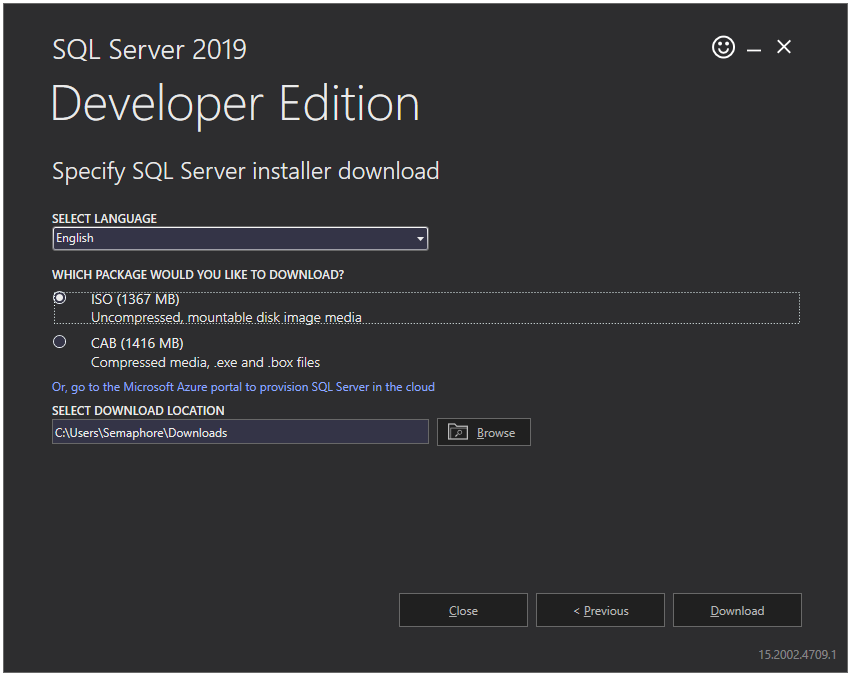Click 'WHICH PACKAGE WOULD YOU LIKE TO DOWNLOAD?' label
The image size is (851, 677).
coord(198,275)
